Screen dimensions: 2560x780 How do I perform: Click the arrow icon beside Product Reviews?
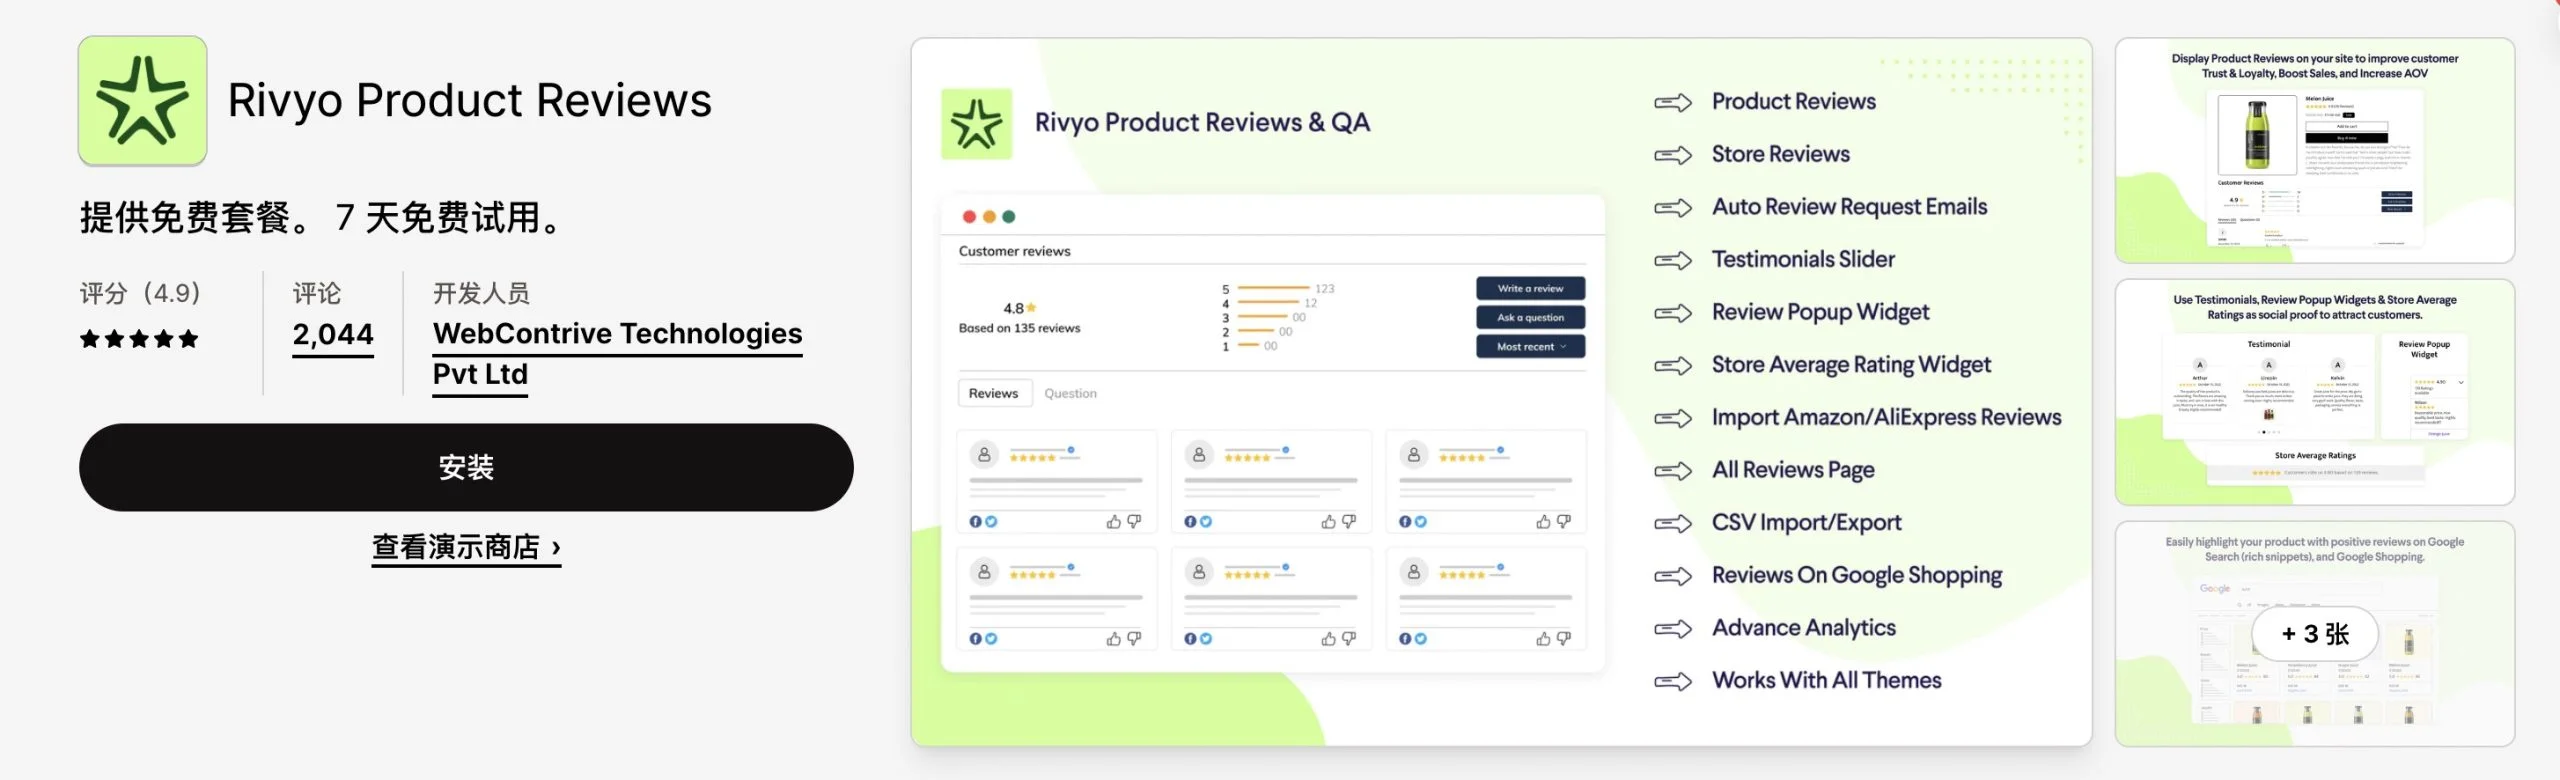[x=1672, y=103]
